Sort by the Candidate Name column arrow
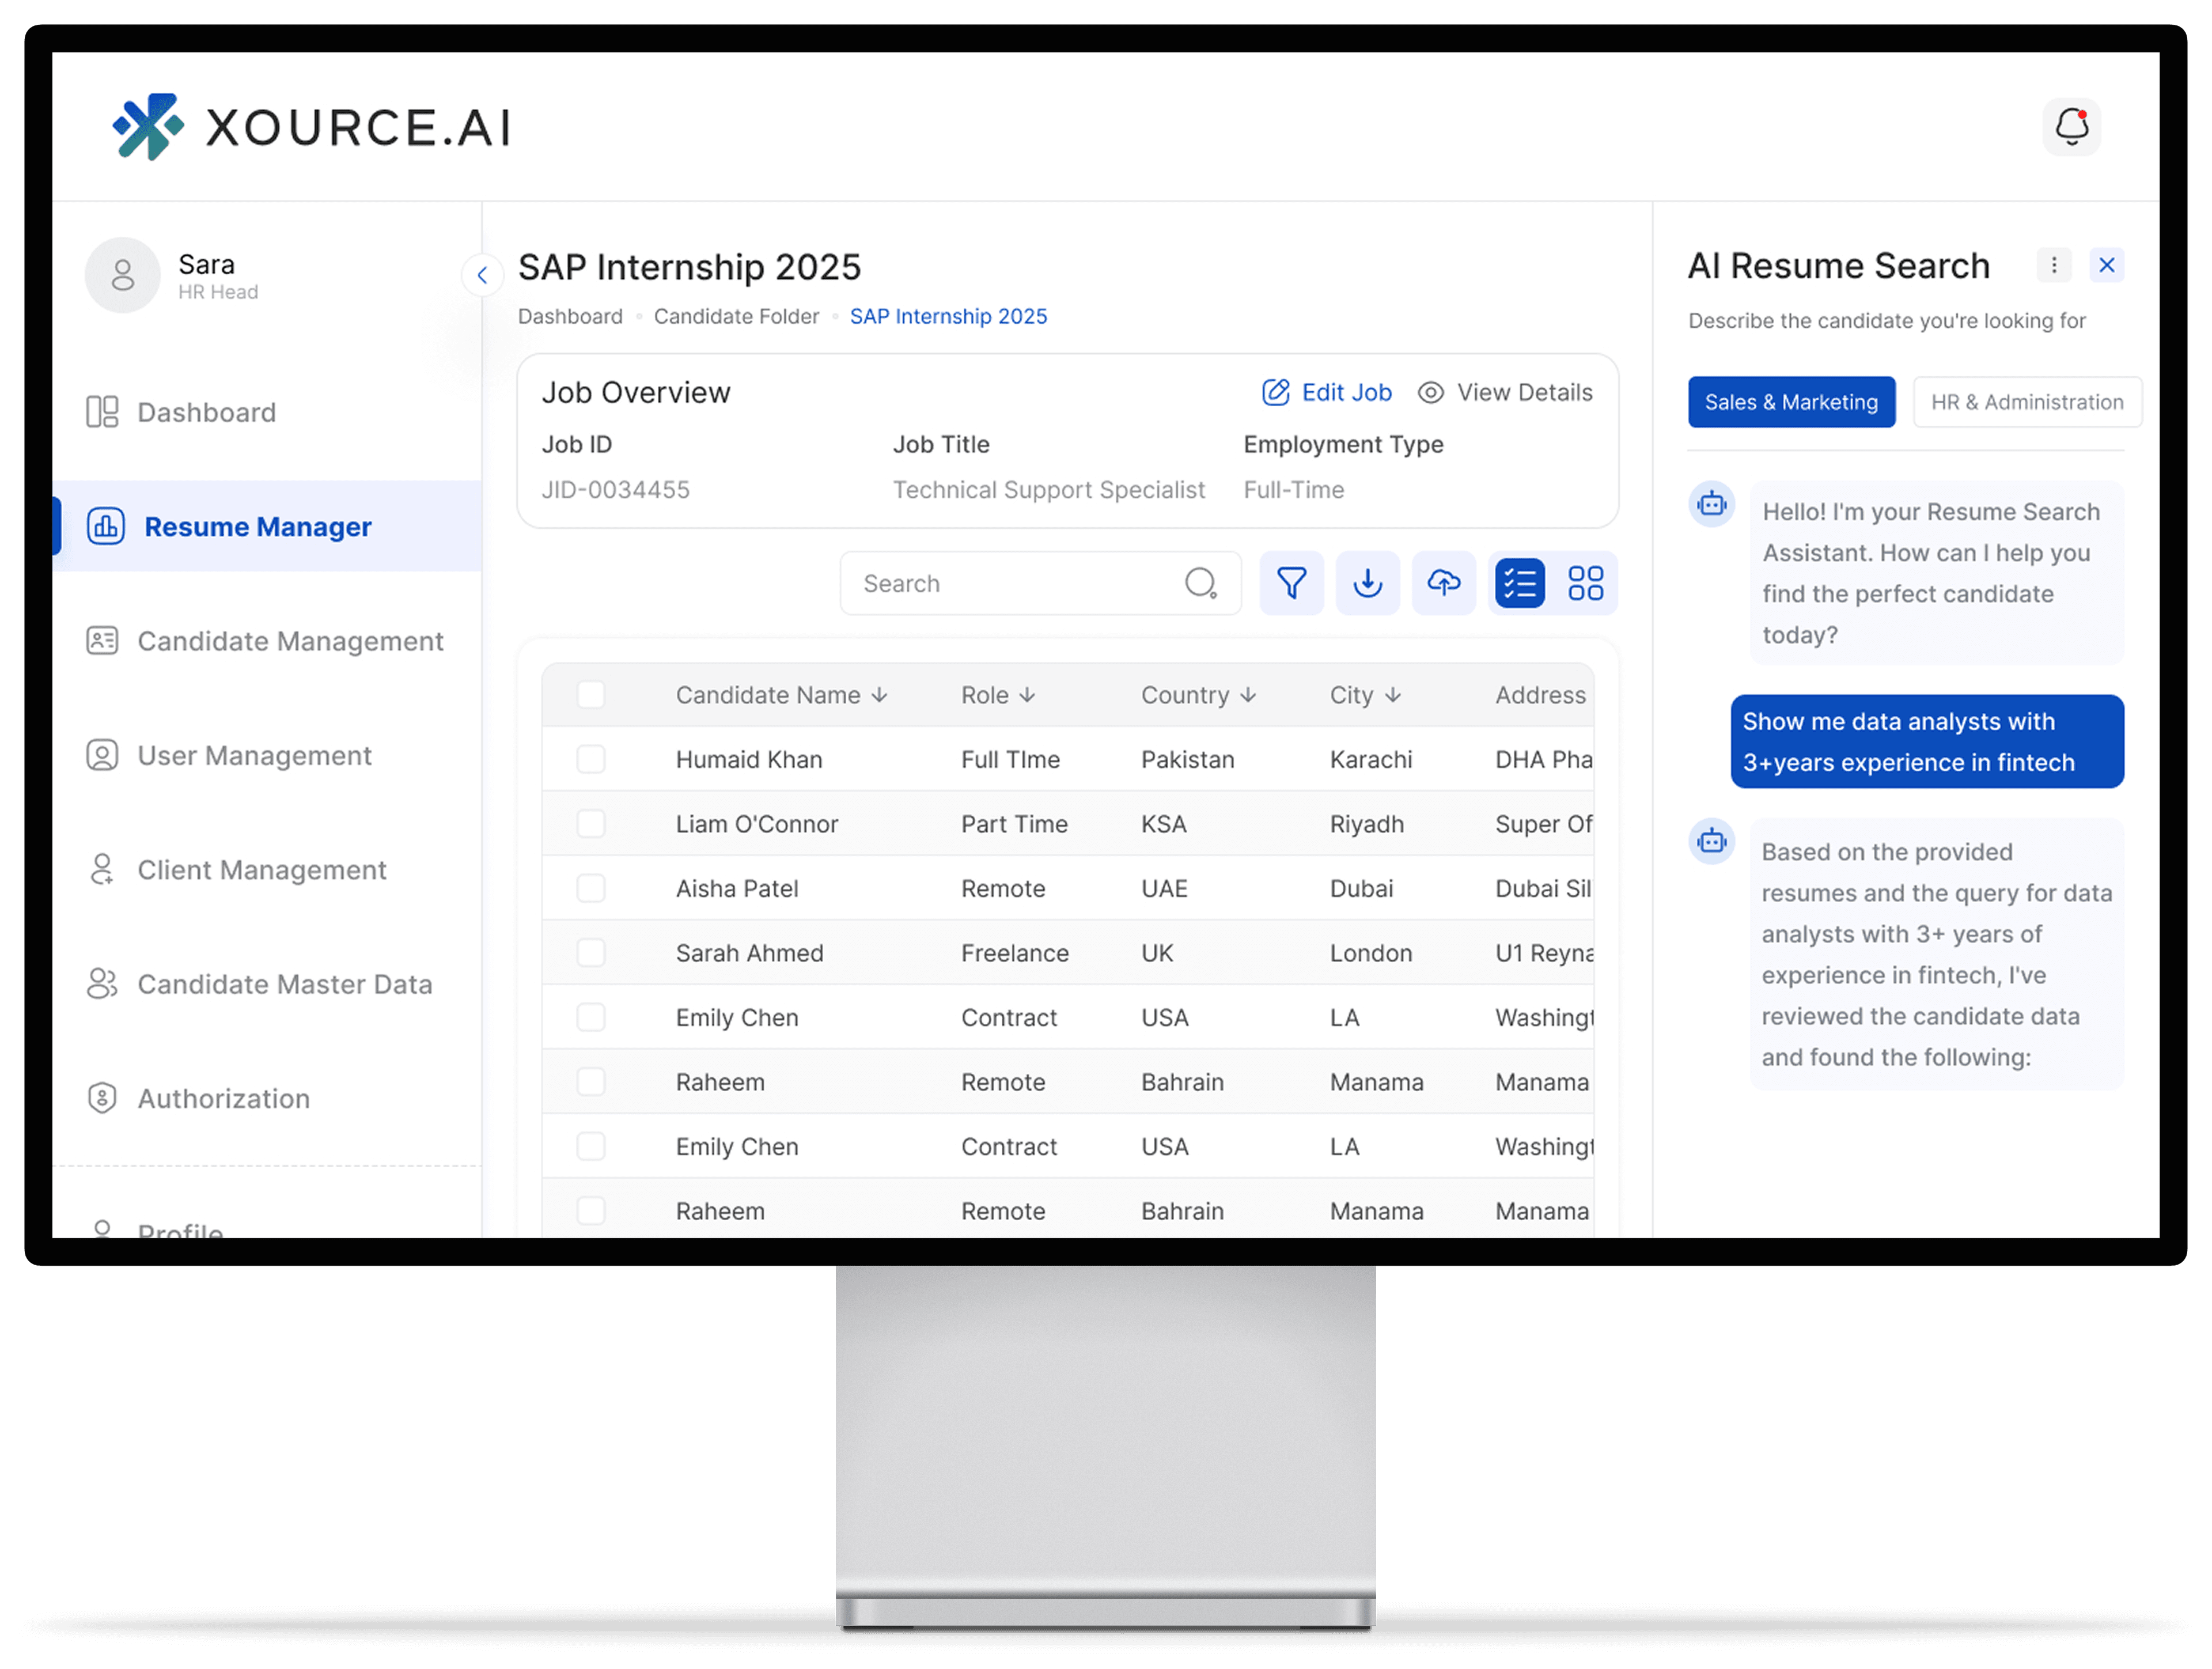This screenshot has width=2212, height=1669. (879, 695)
